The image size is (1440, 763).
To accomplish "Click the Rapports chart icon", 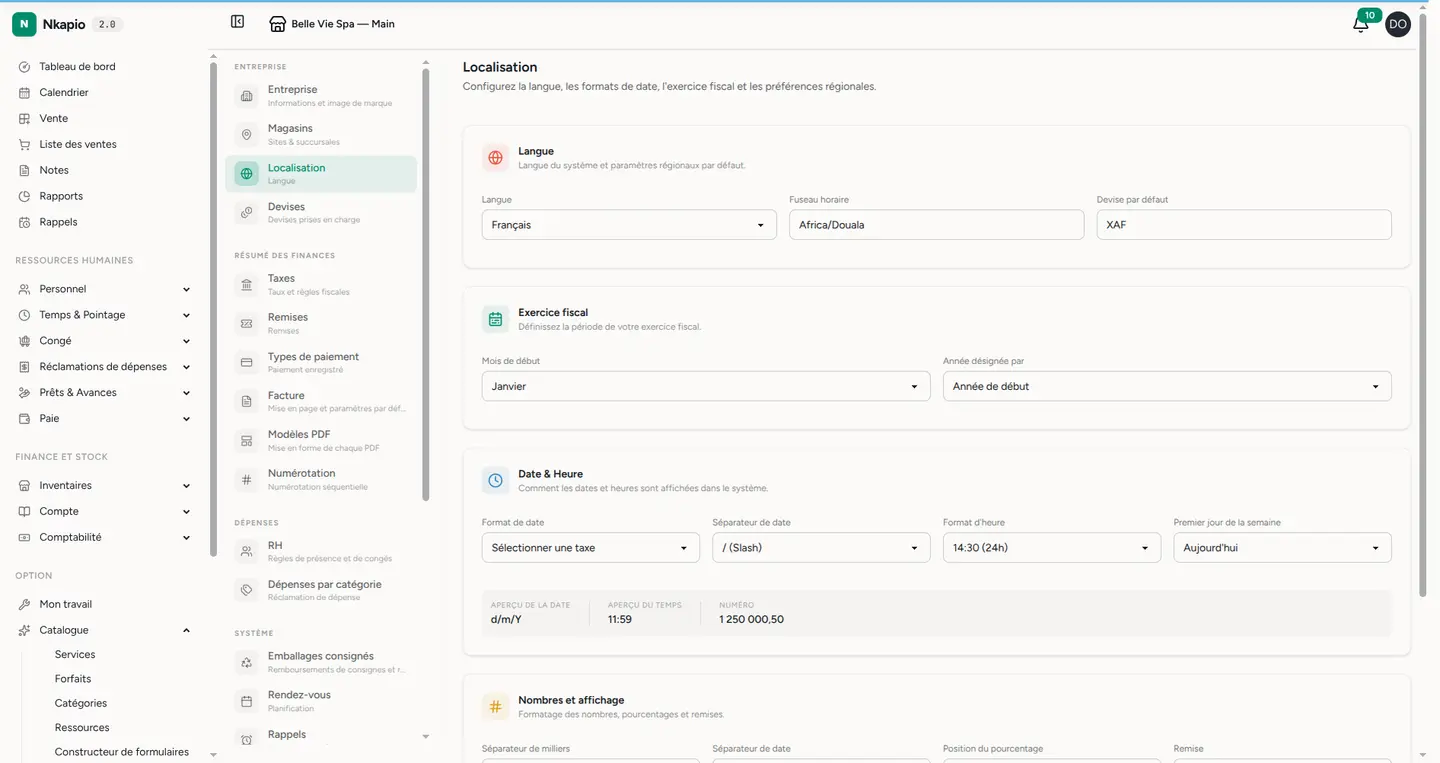I will pos(25,197).
